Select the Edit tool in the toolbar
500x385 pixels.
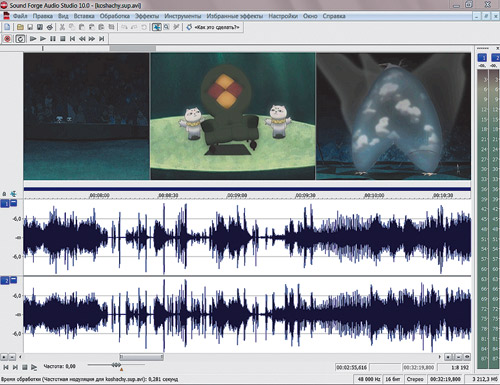(157, 27)
